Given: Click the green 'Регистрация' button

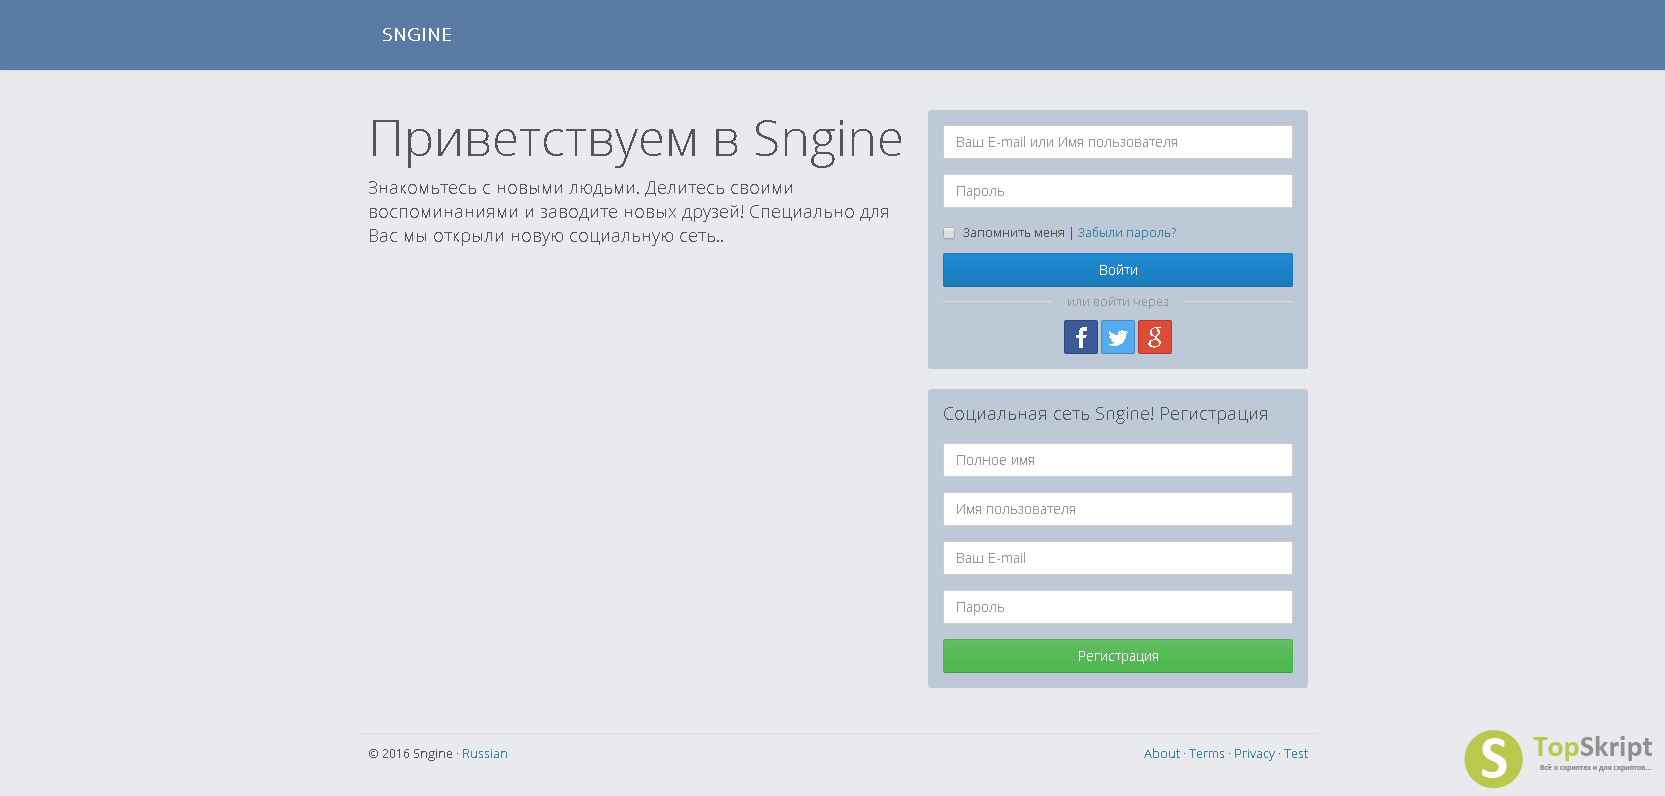Looking at the screenshot, I should pyautogui.click(x=1118, y=656).
